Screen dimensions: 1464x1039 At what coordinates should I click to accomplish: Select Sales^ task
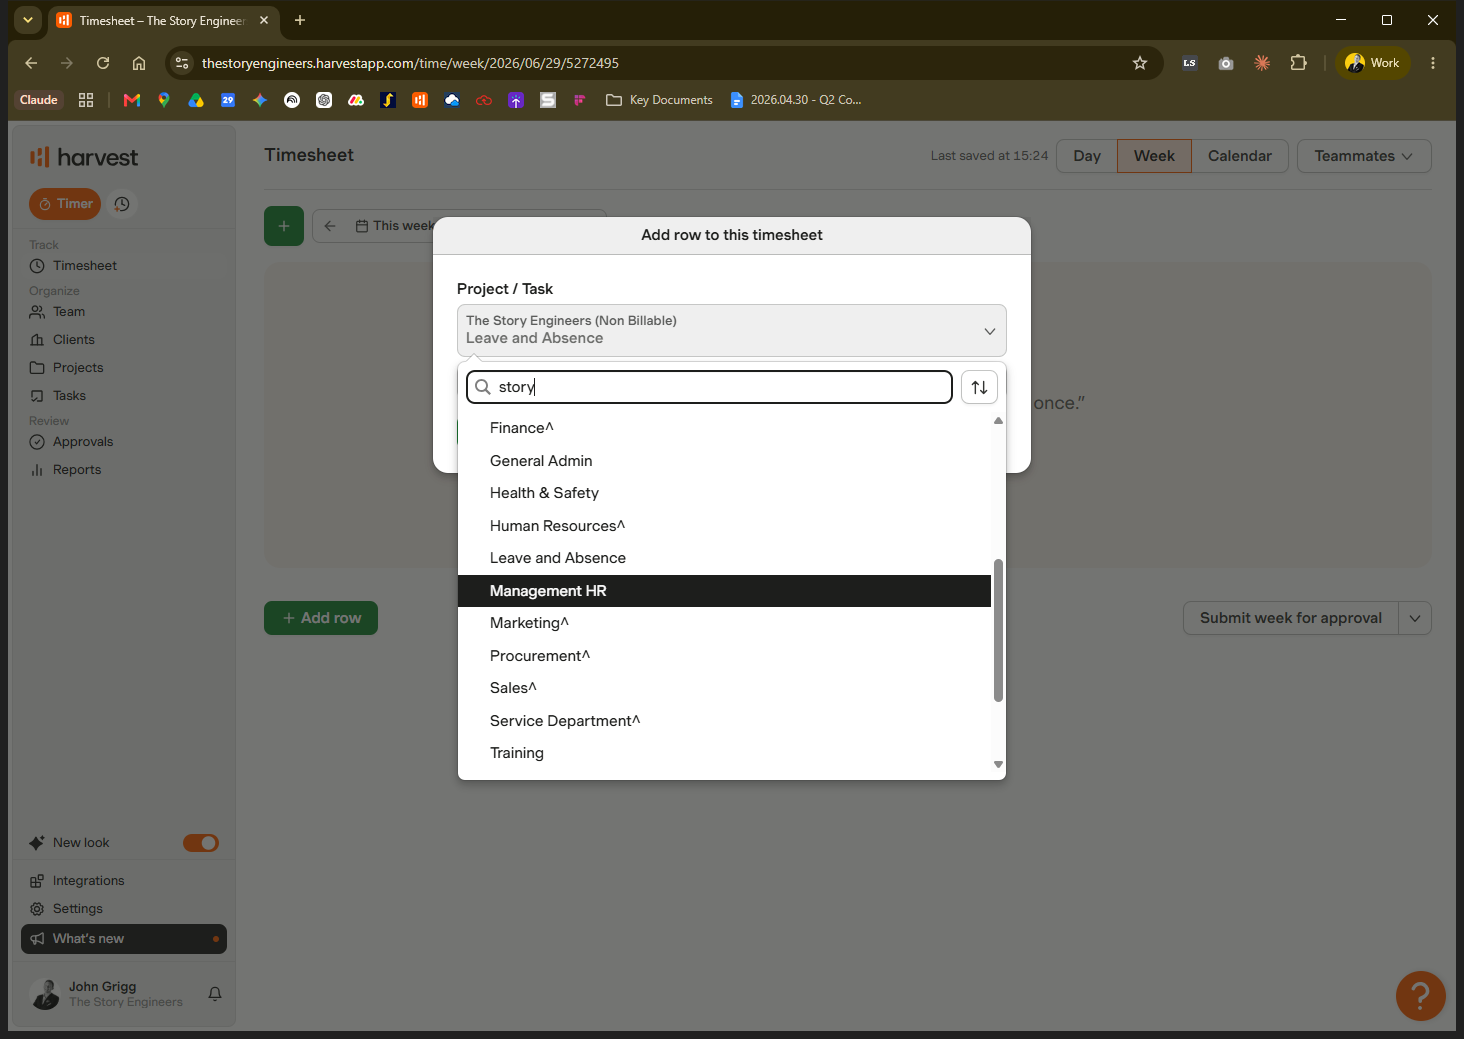click(x=724, y=688)
